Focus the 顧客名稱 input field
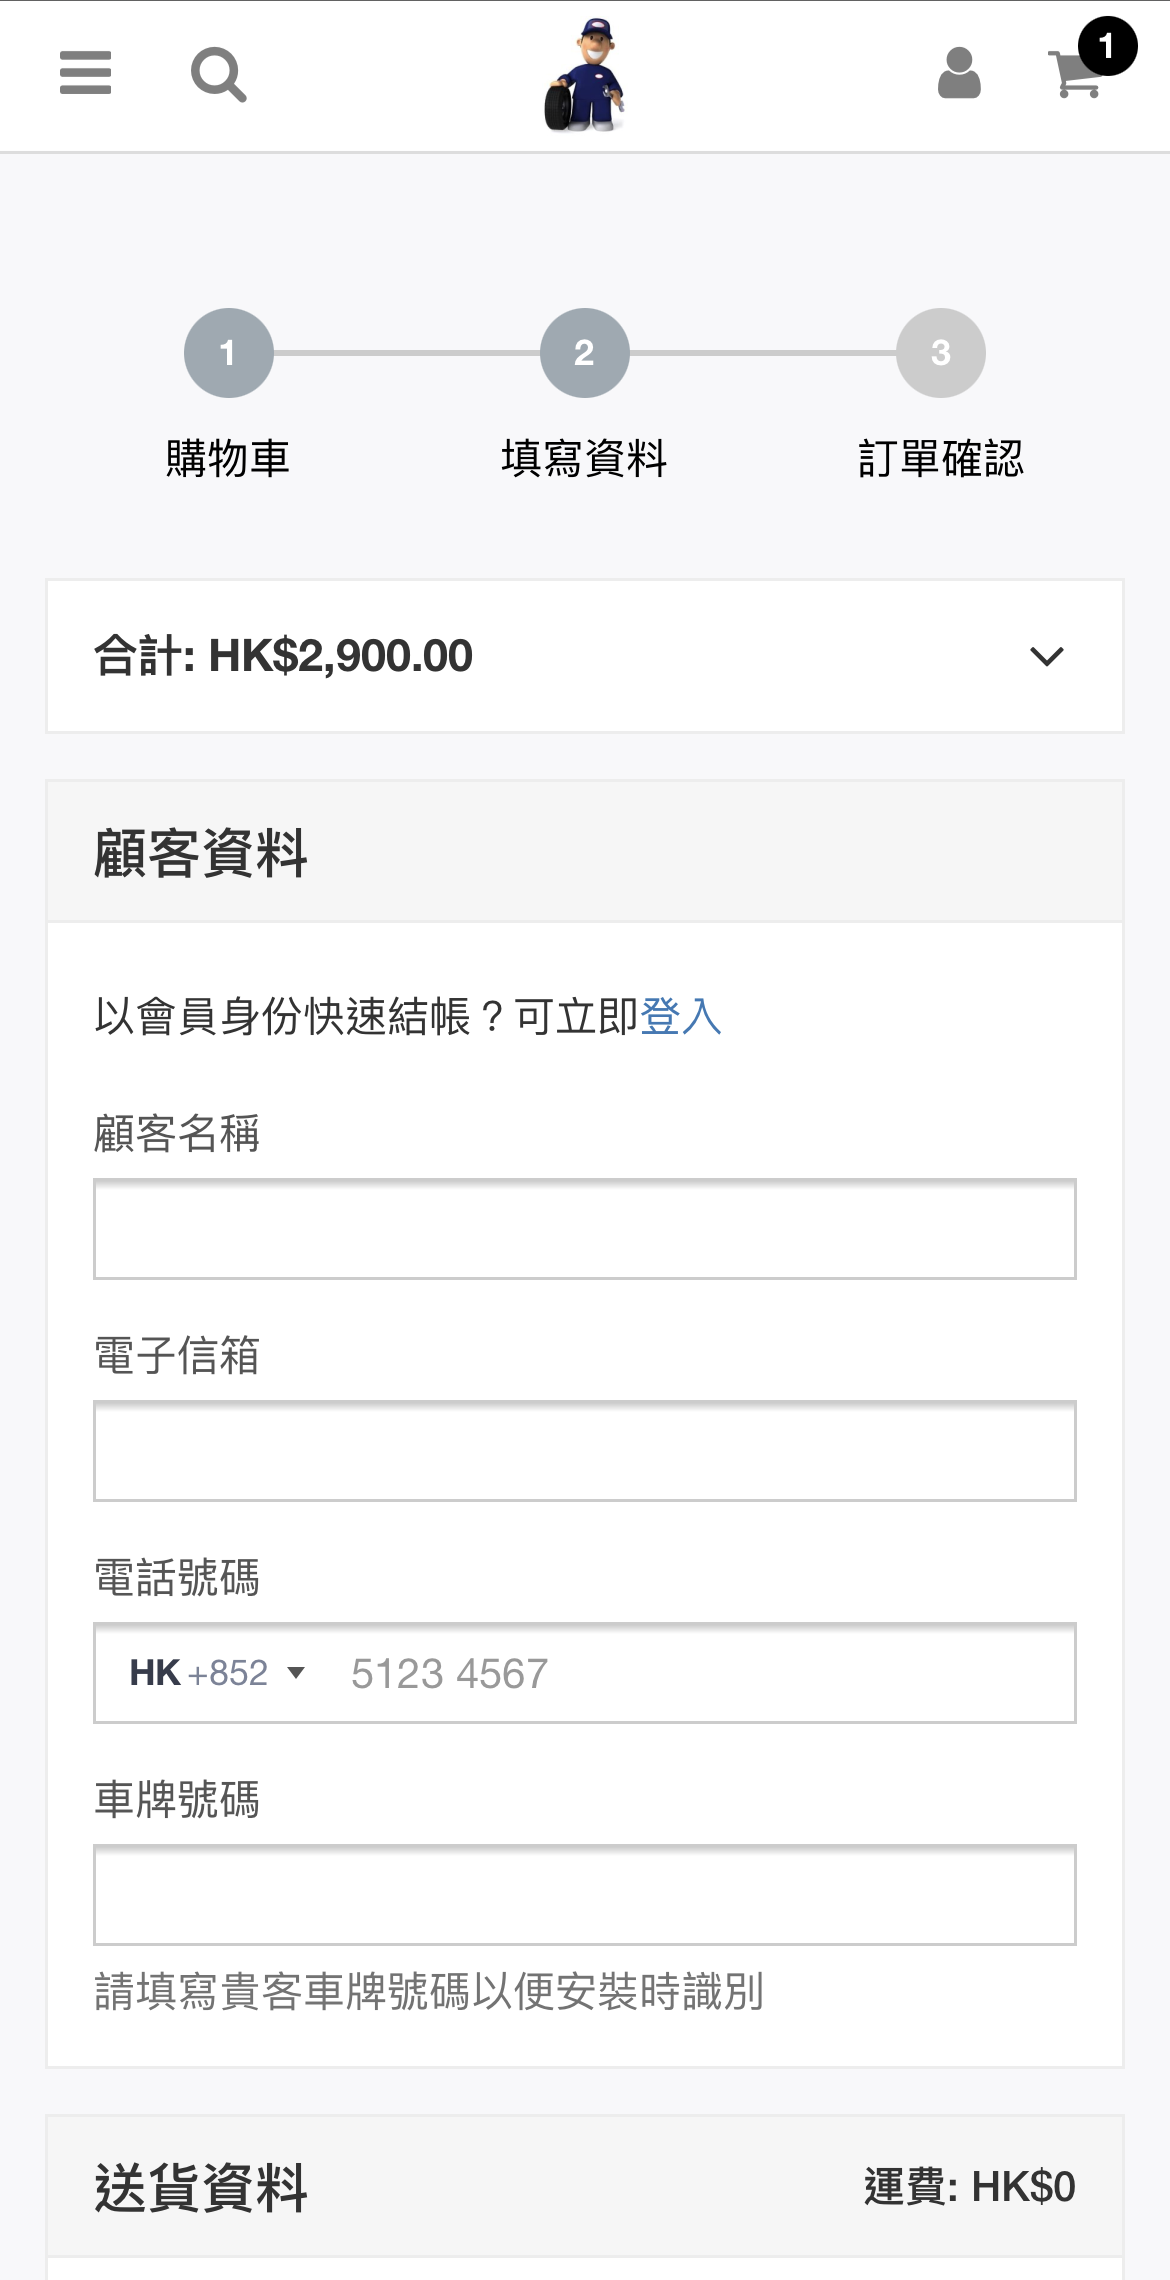 pyautogui.click(x=585, y=1229)
